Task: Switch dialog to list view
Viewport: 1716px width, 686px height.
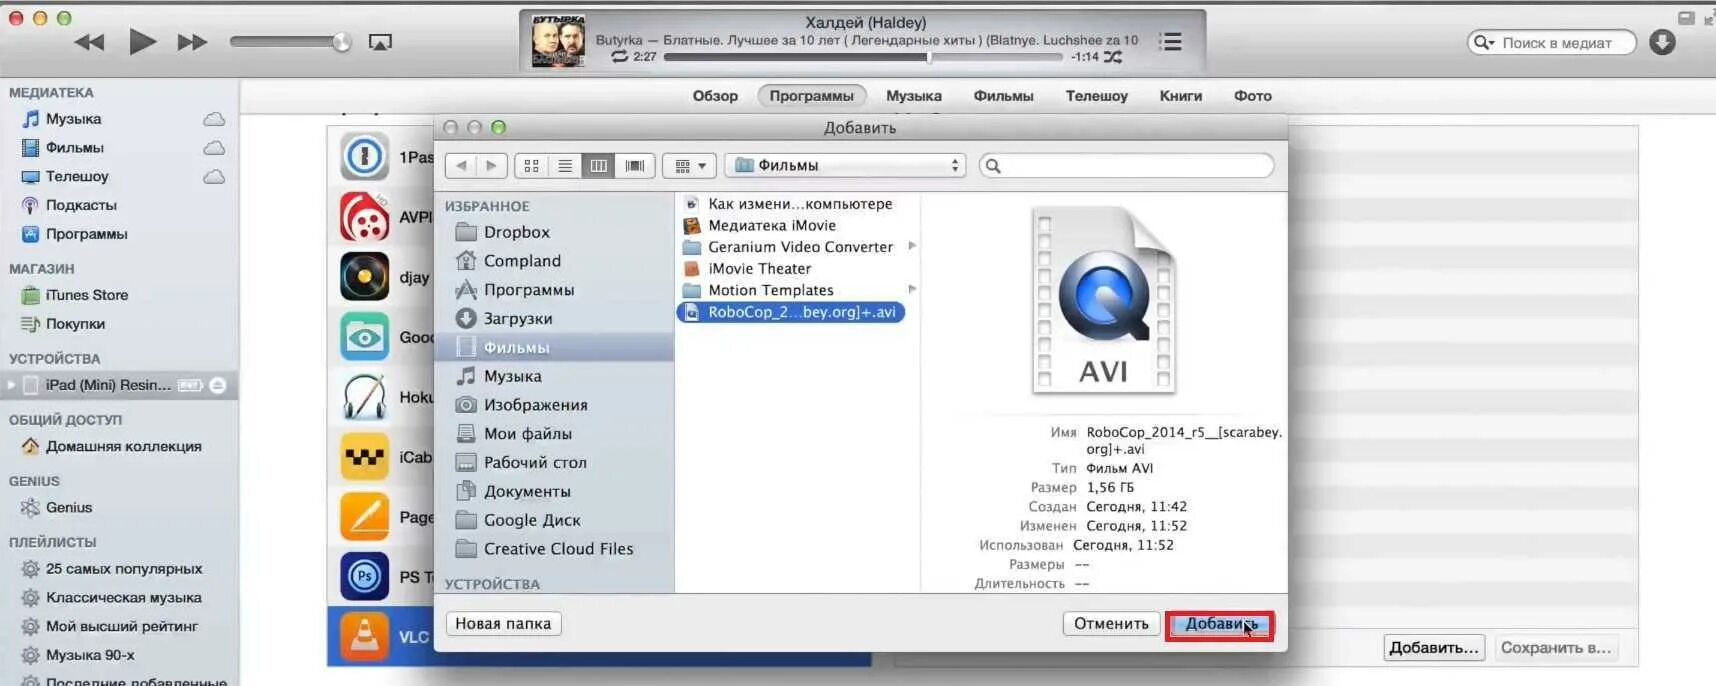Action: 565,166
